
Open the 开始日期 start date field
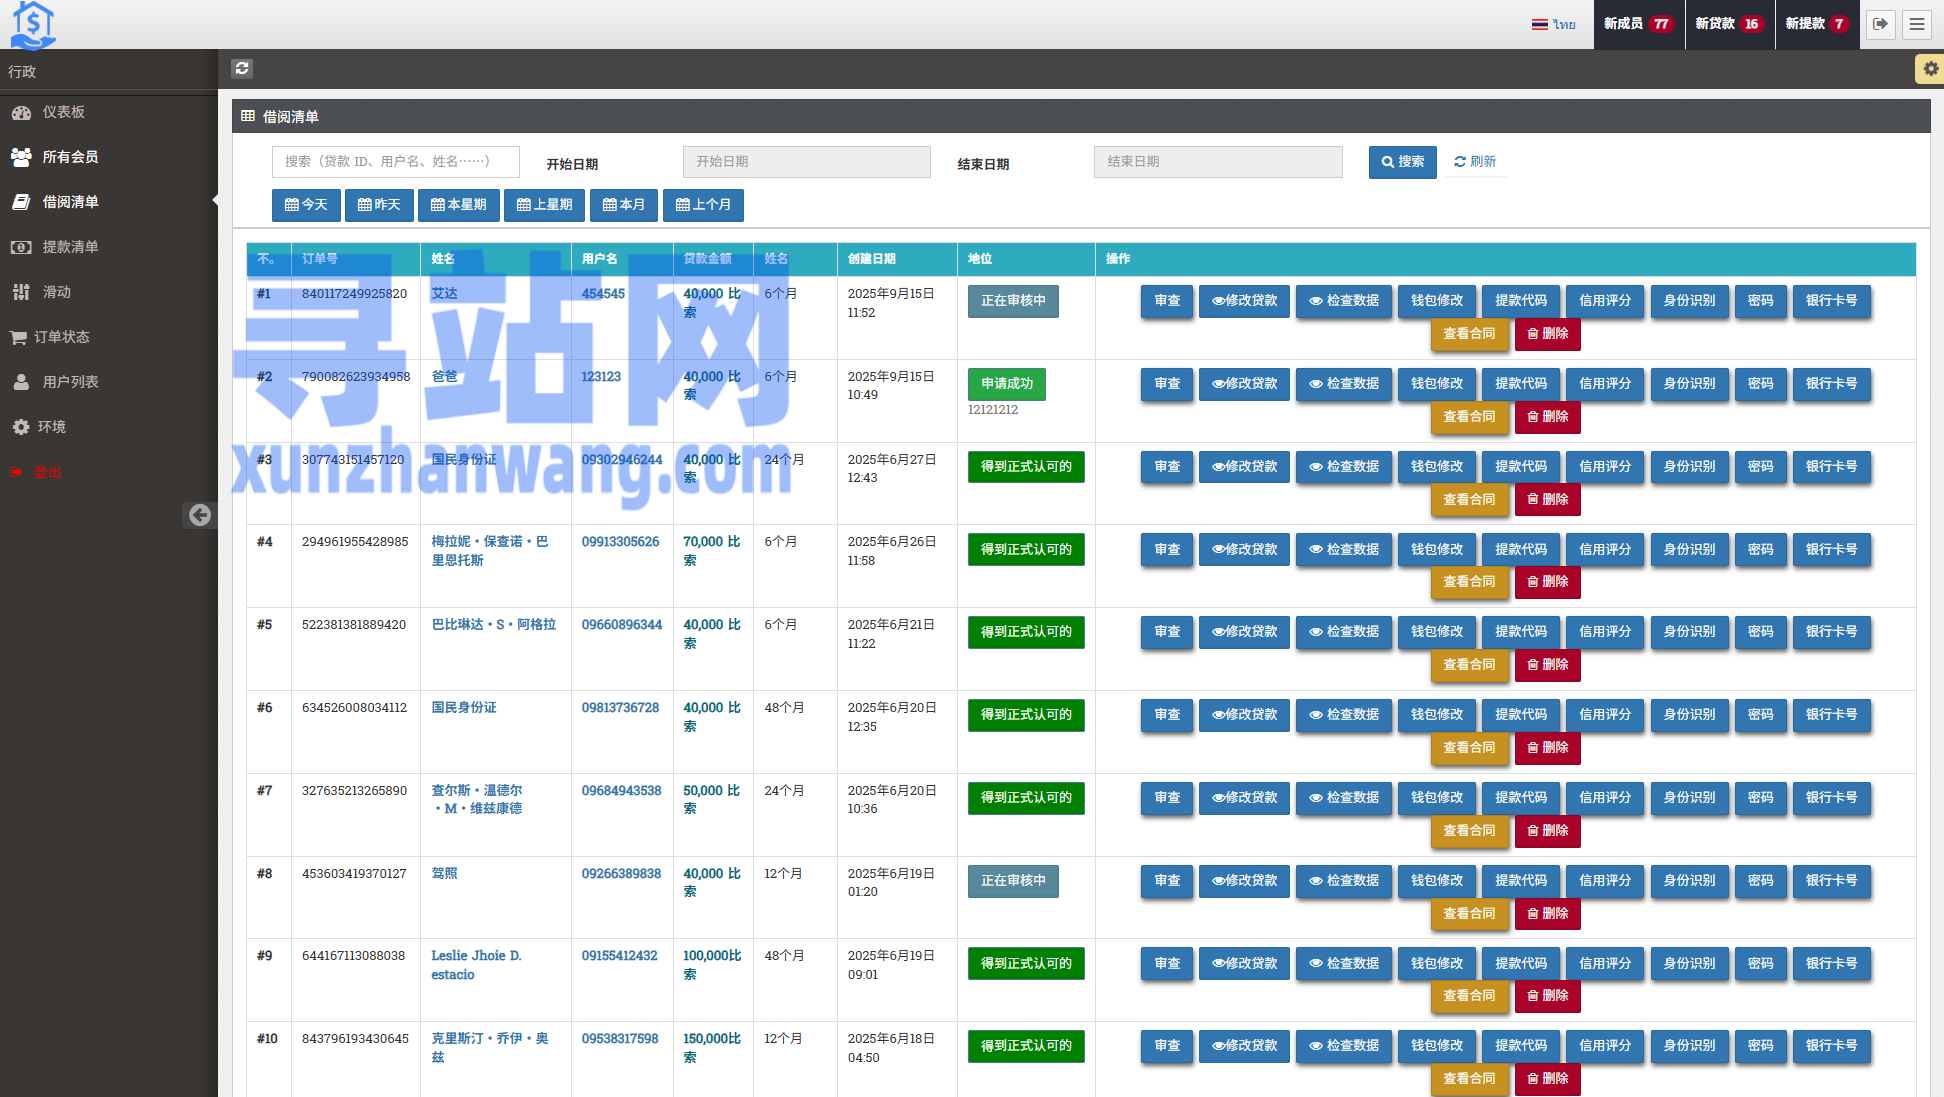[806, 162]
